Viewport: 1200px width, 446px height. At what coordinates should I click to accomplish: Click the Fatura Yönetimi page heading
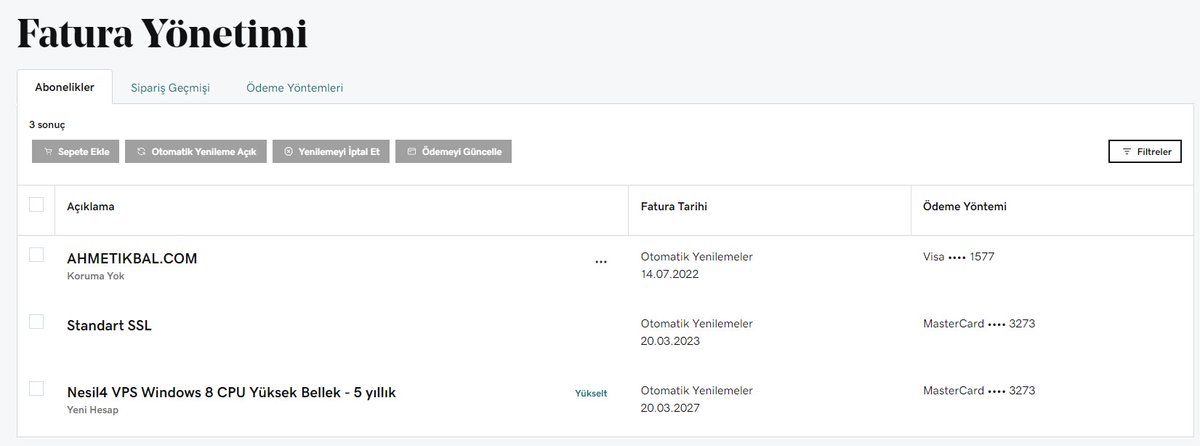(162, 34)
